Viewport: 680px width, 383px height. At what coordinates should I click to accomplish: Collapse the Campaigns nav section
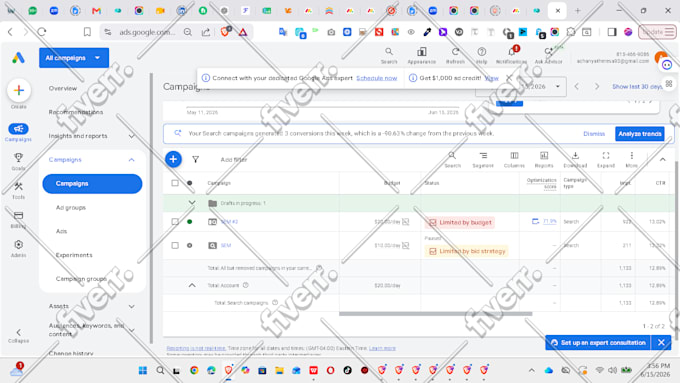pyautogui.click(x=131, y=160)
